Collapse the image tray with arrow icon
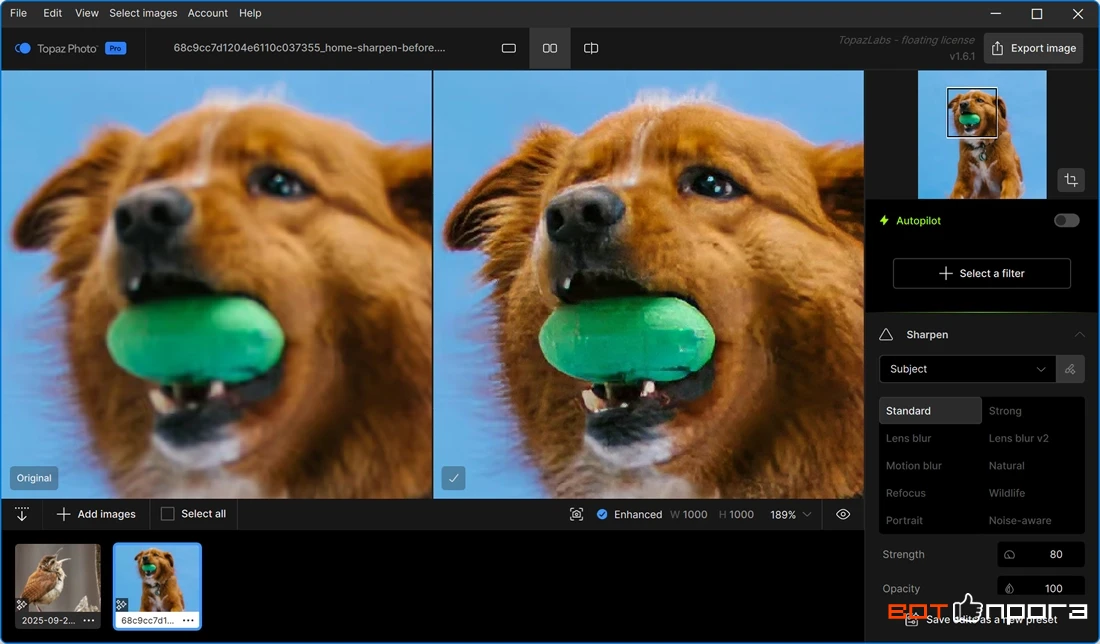 click(x=22, y=514)
